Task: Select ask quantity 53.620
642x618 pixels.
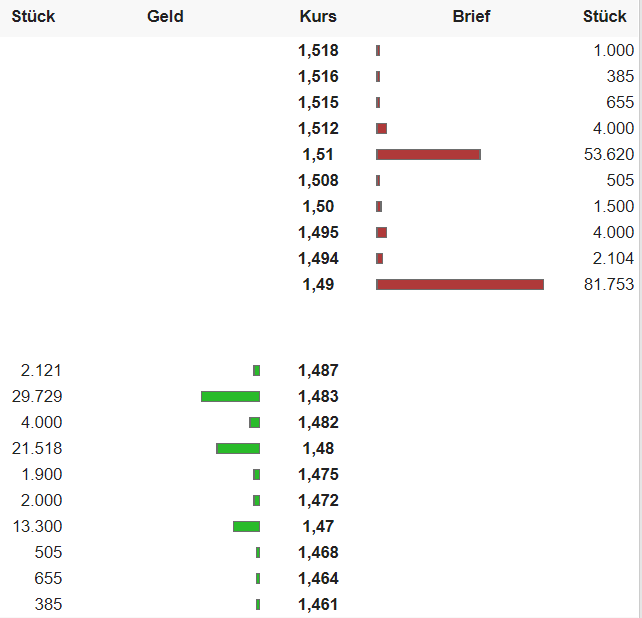Action: point(608,154)
